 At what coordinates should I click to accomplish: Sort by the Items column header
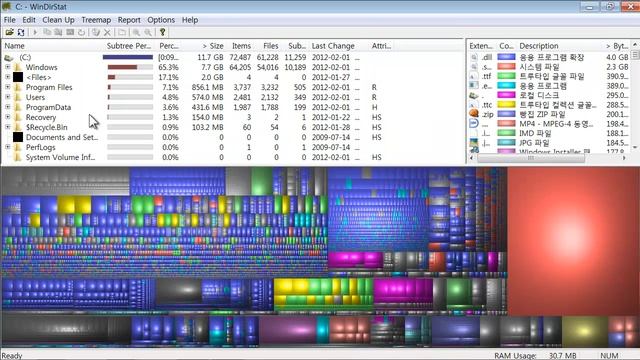240,46
